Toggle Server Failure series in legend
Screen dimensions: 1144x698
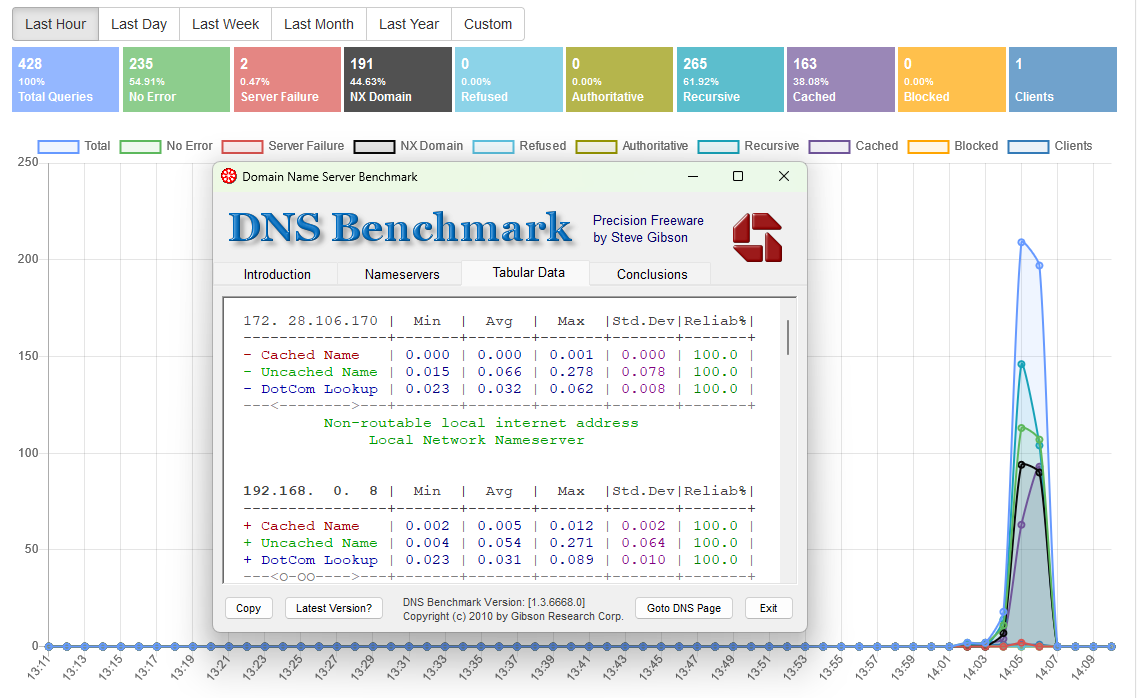pos(282,146)
